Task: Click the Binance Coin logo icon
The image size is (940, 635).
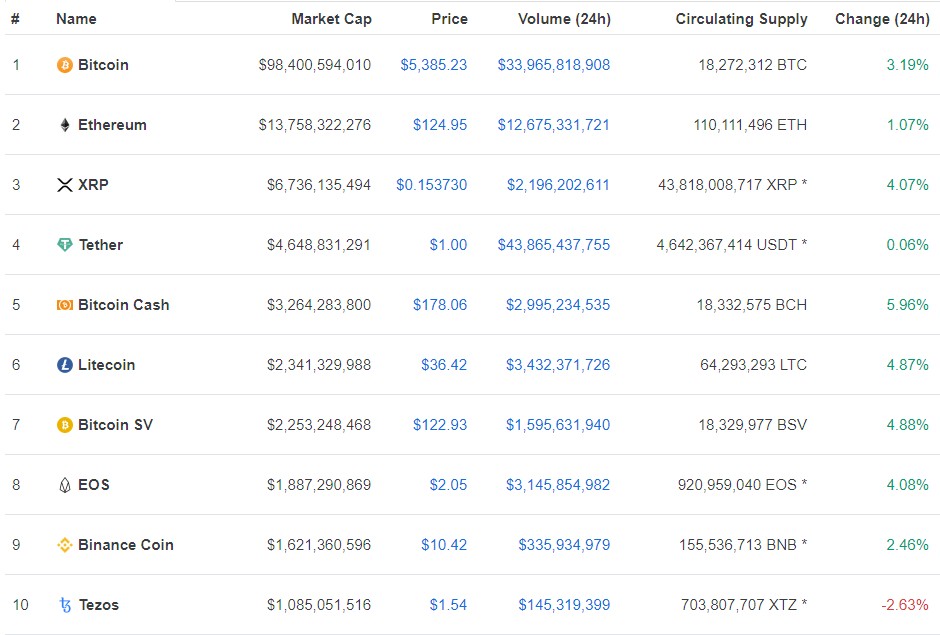Action: (x=65, y=544)
